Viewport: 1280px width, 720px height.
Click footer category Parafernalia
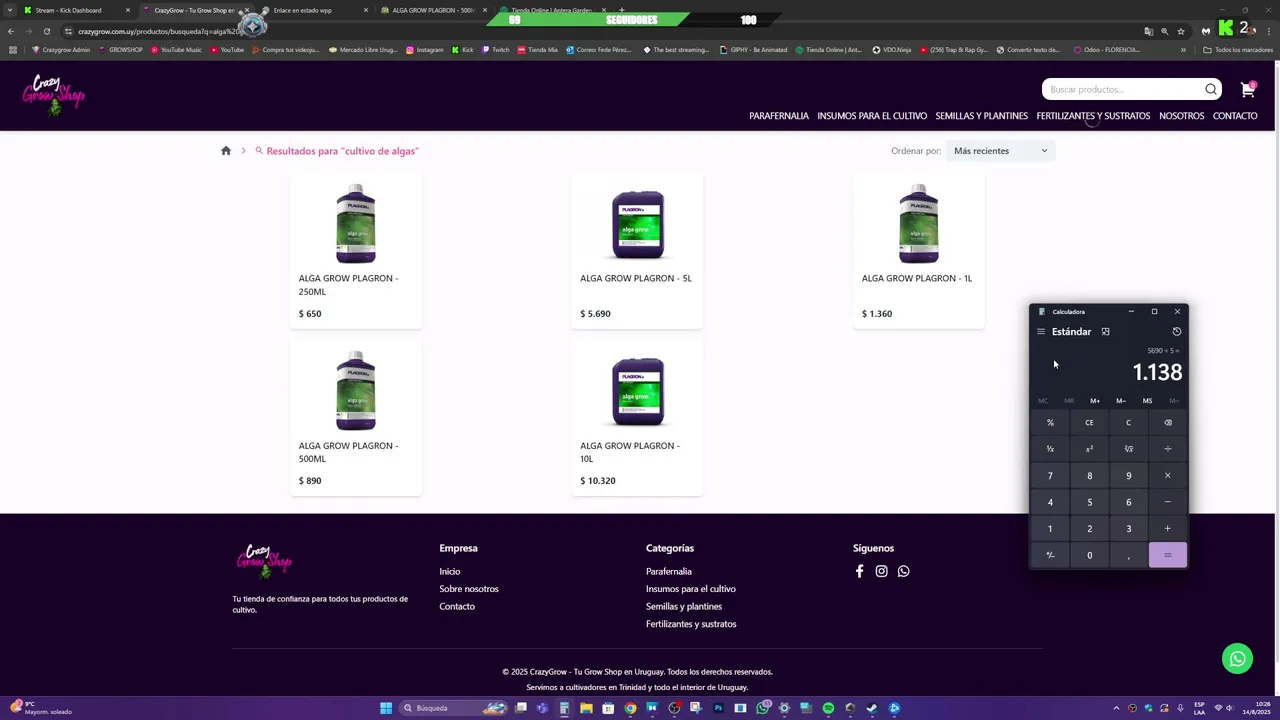tap(669, 571)
